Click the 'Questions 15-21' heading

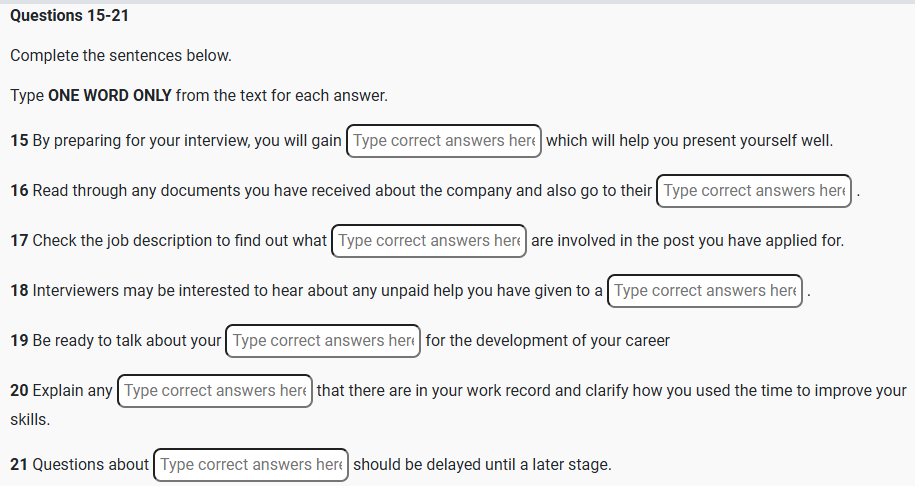70,16
